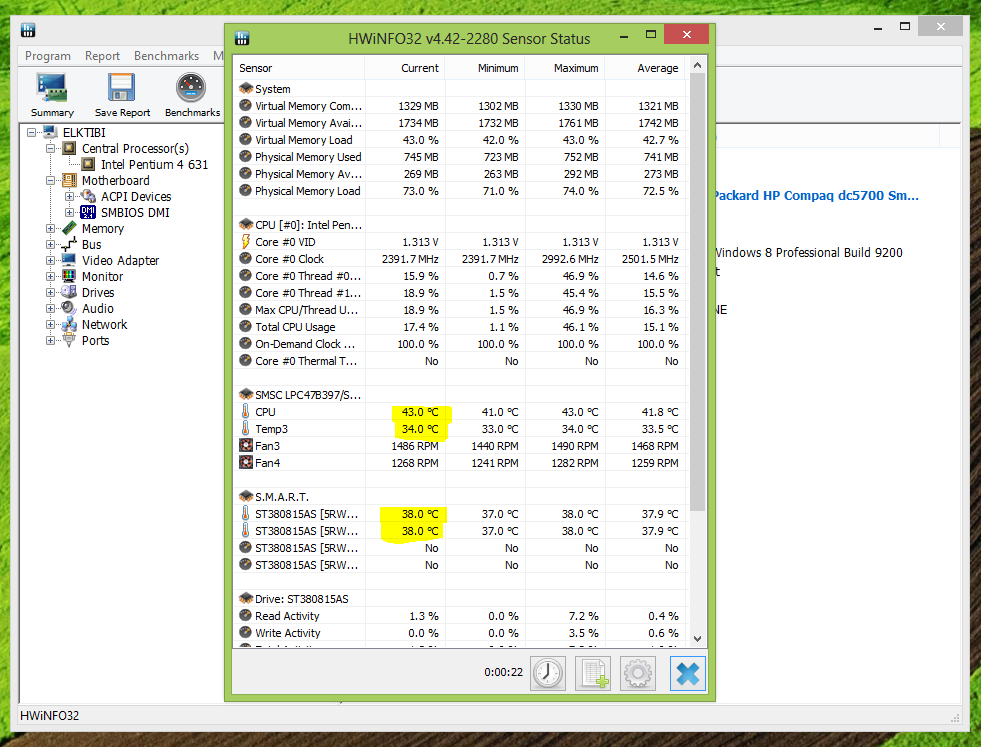Expand the Drives tree node
This screenshot has width=981, height=747.
(x=51, y=293)
